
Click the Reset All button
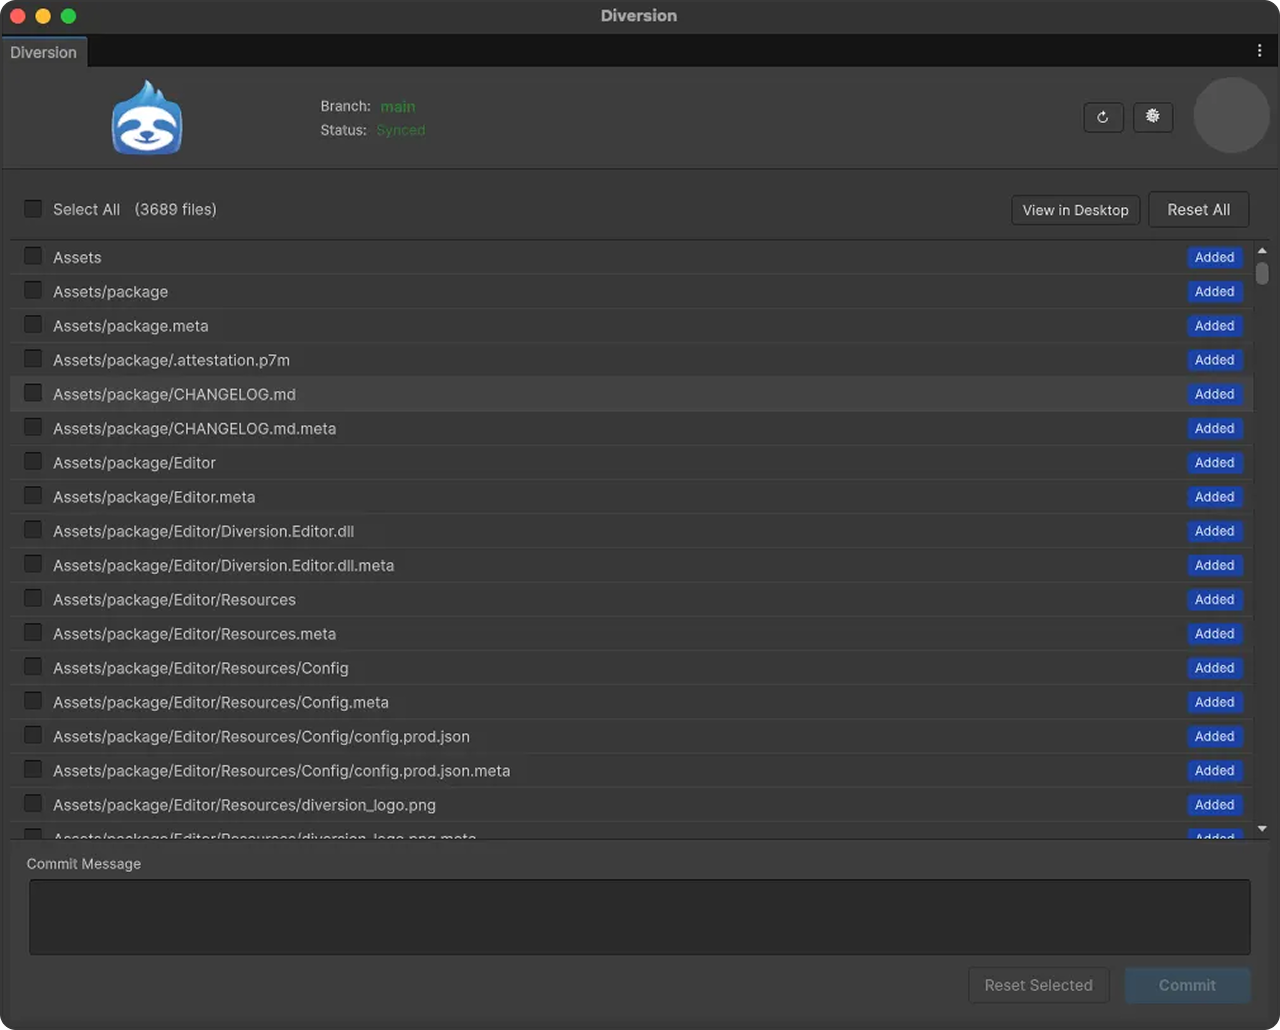click(x=1198, y=209)
